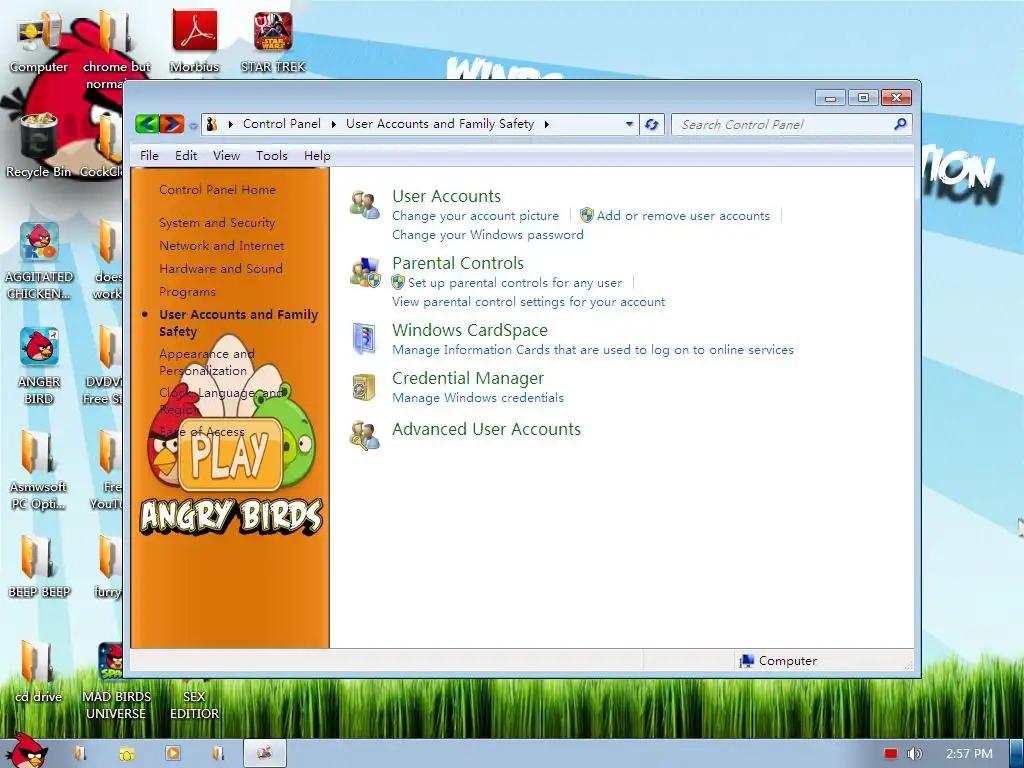Select the ANGER BIRD desktop icon
This screenshot has width=1024, height=768.
(39, 366)
